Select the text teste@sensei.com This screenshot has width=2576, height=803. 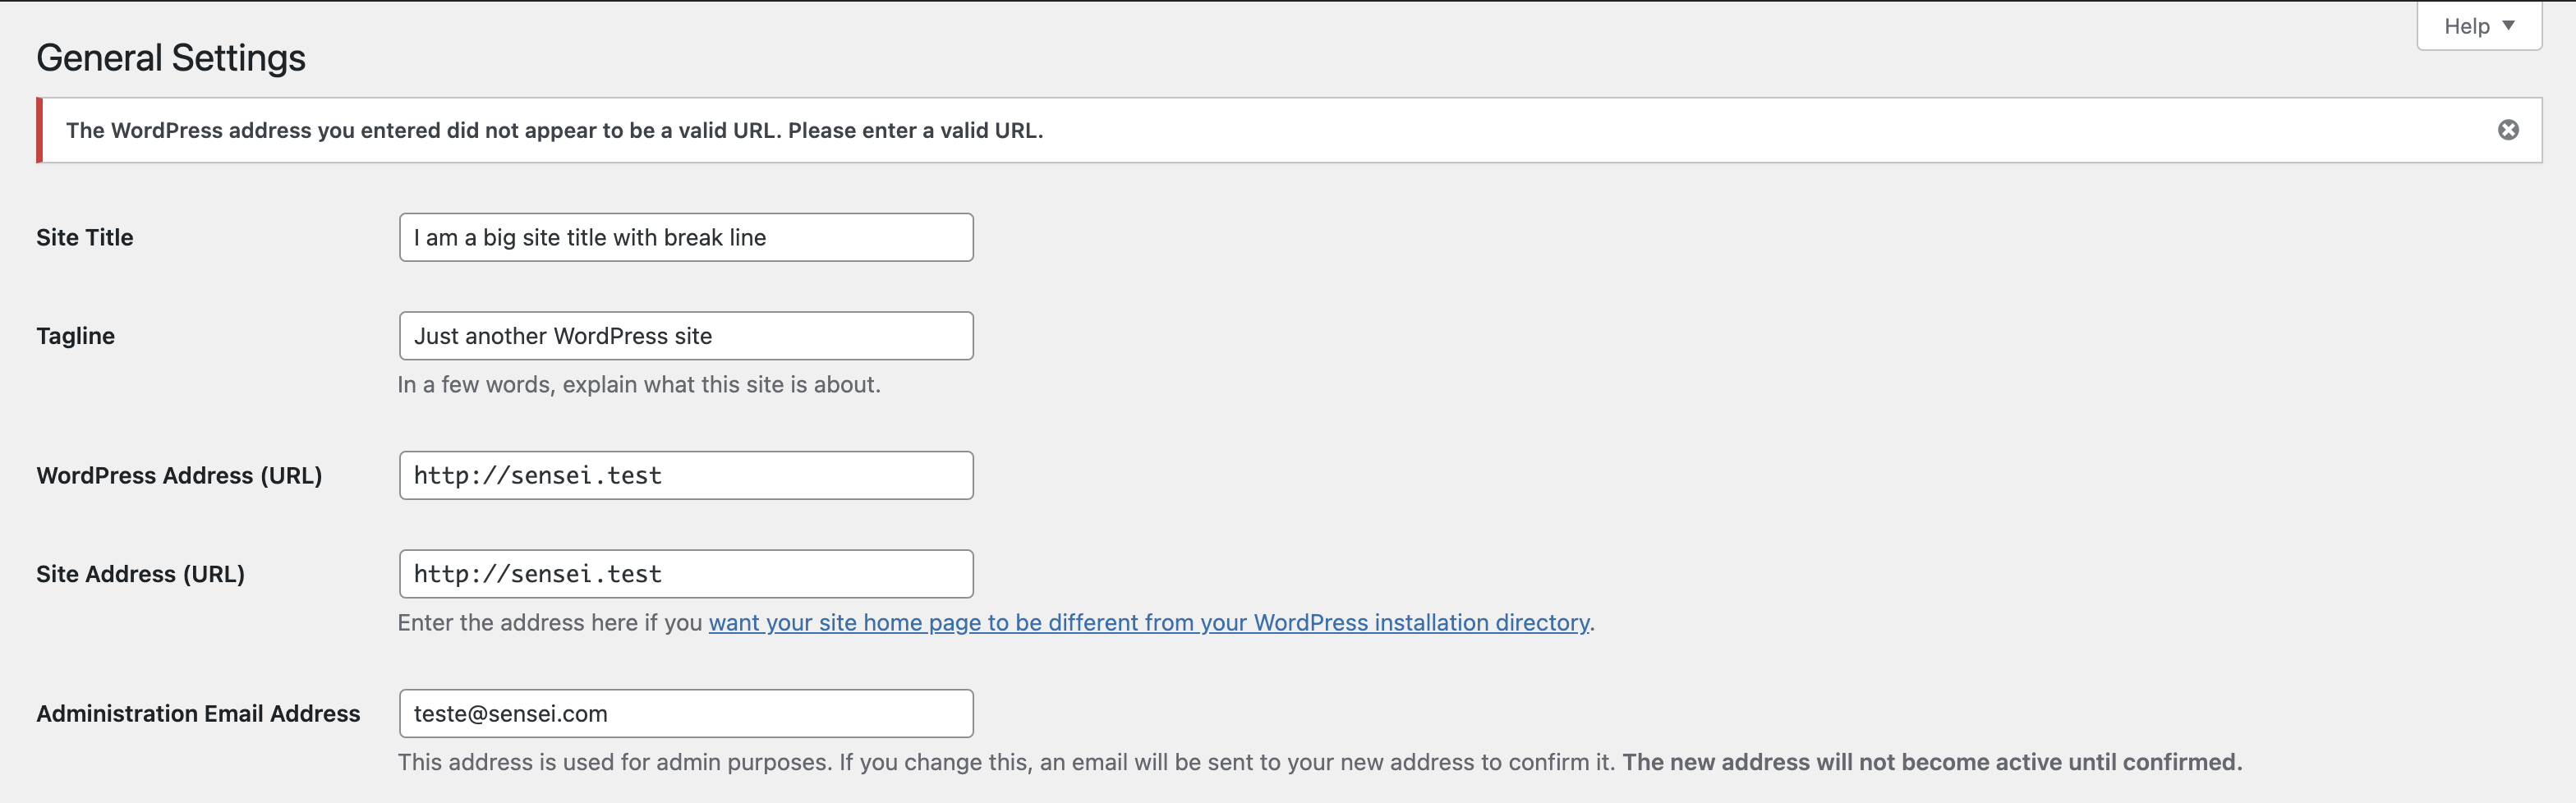click(511, 713)
